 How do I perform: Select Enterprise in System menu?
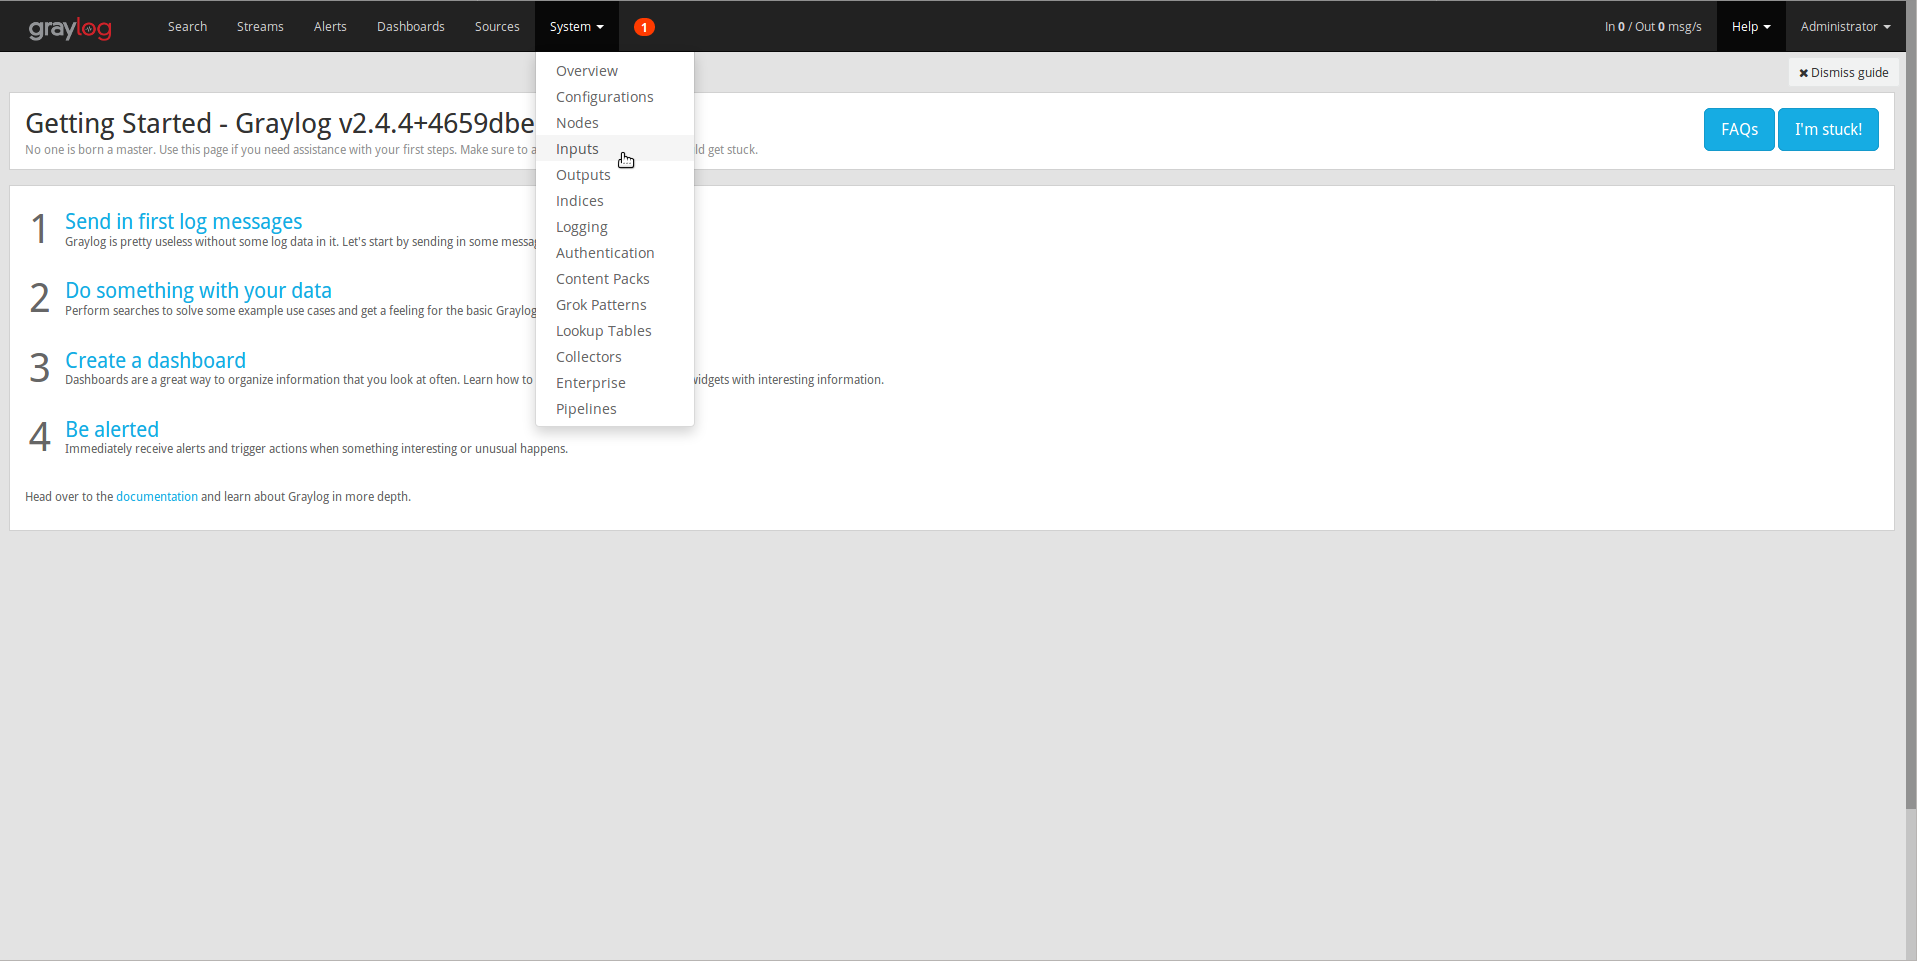pyautogui.click(x=615, y=383)
